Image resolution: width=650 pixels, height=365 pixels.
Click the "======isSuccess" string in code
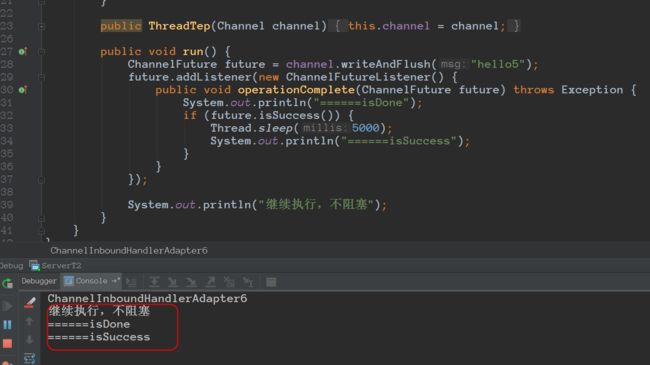[399, 141]
